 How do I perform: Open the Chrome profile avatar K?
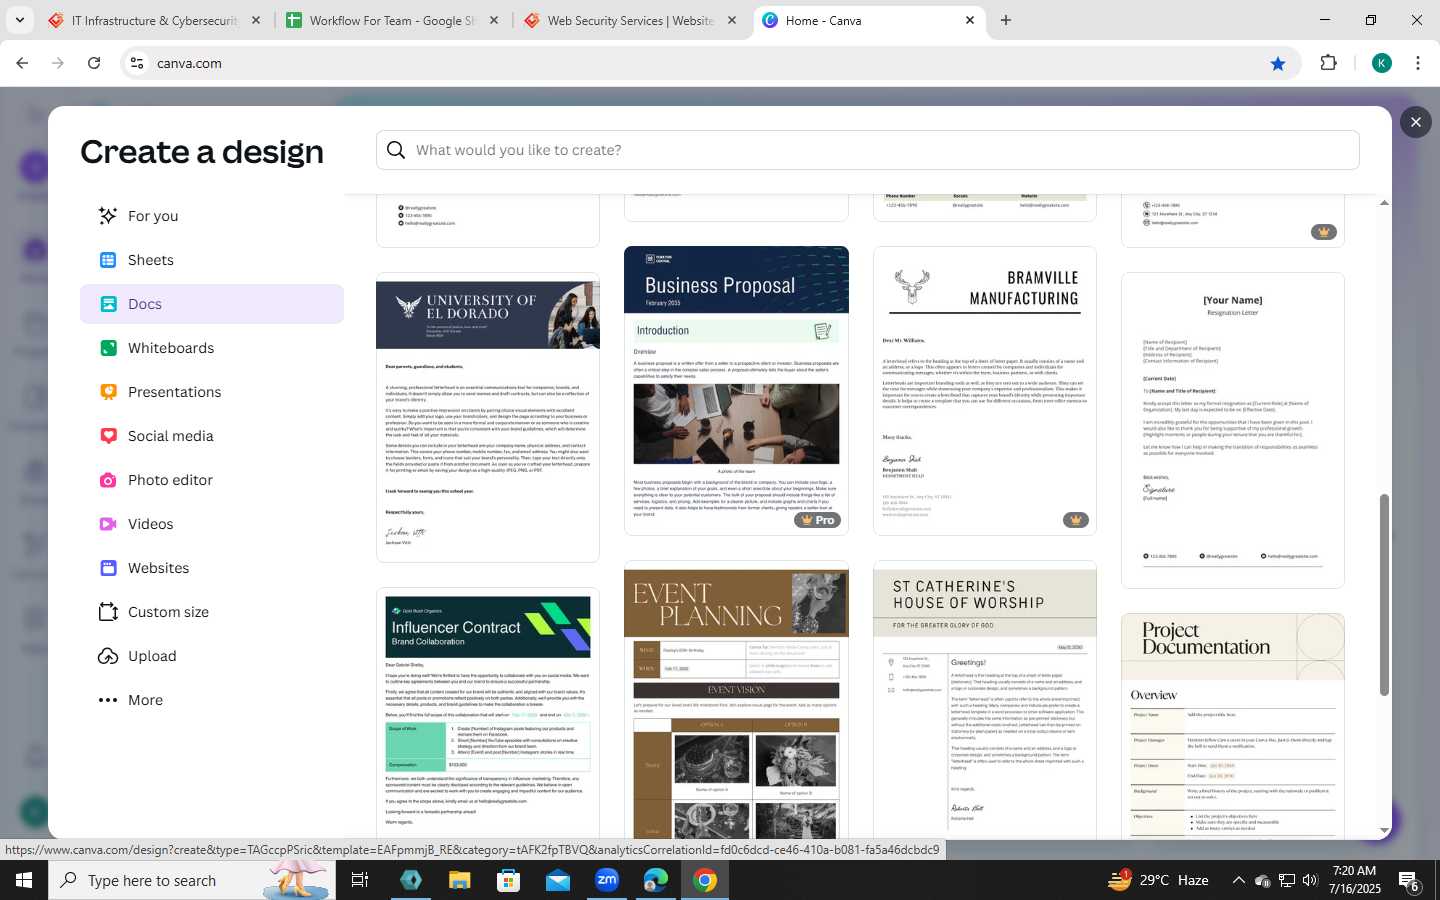pos(1381,63)
